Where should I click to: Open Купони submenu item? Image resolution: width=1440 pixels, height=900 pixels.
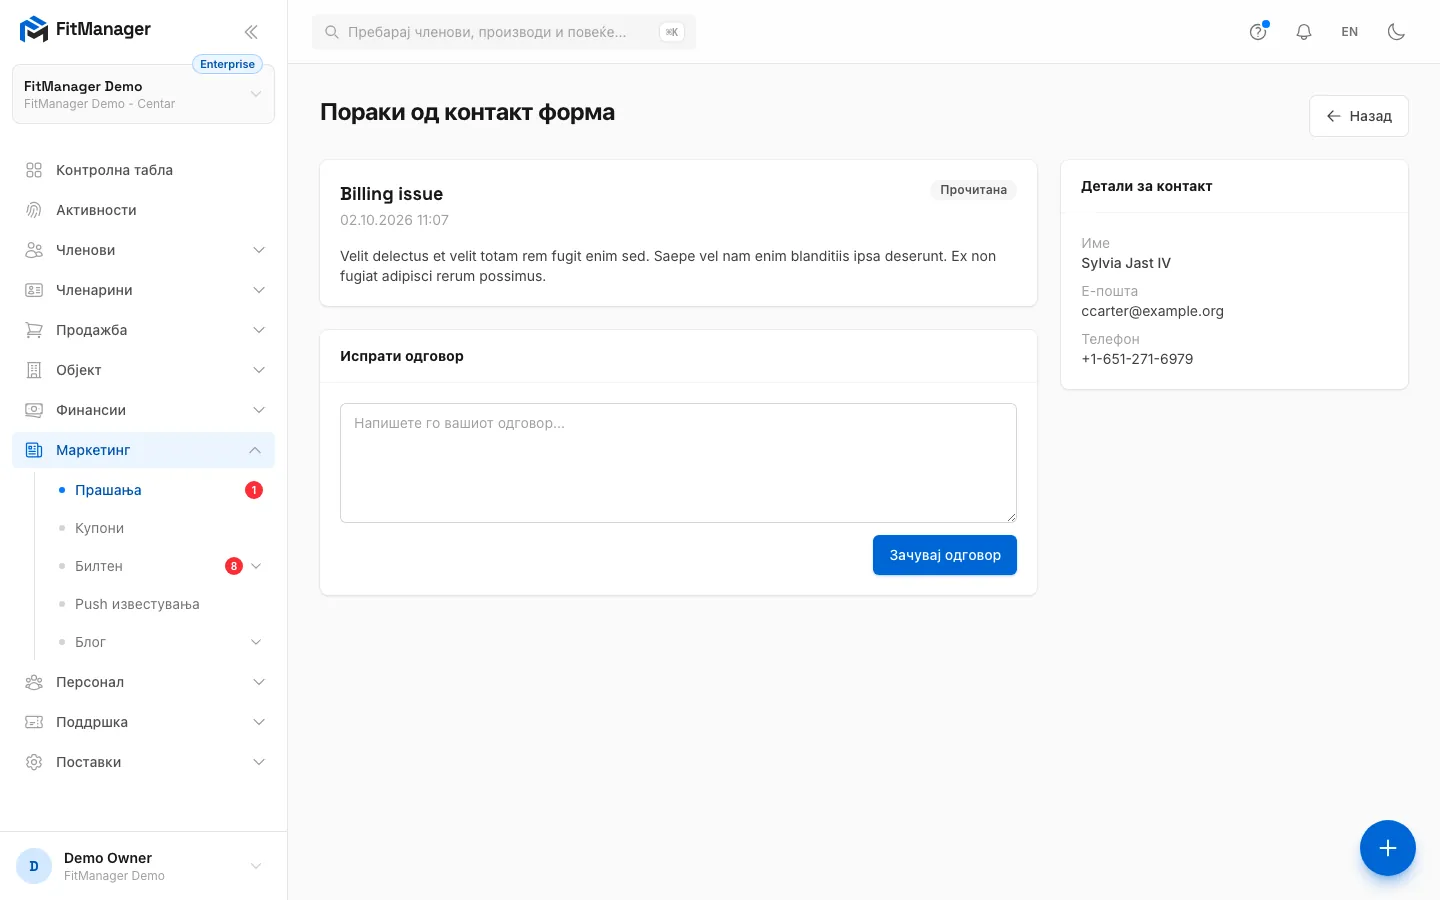(x=160, y=528)
